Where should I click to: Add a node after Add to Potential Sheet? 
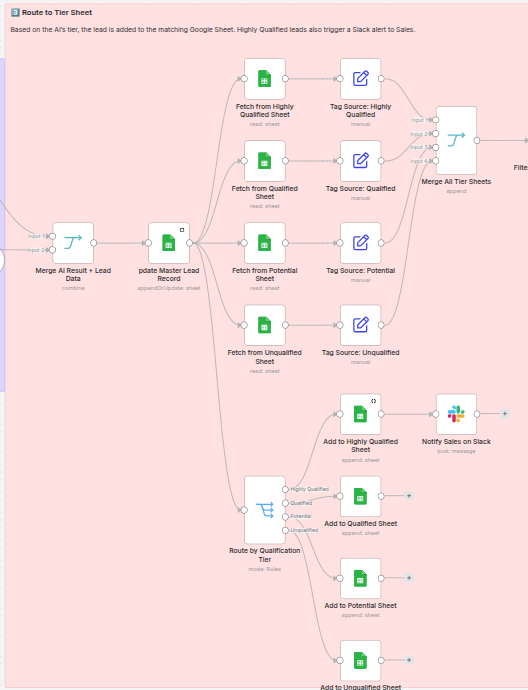pyautogui.click(x=409, y=578)
